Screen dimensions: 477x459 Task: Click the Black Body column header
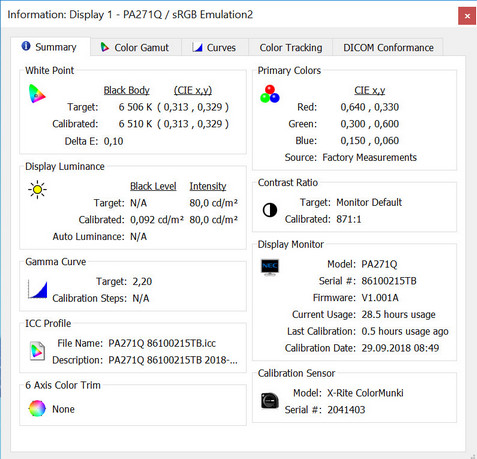click(126, 90)
